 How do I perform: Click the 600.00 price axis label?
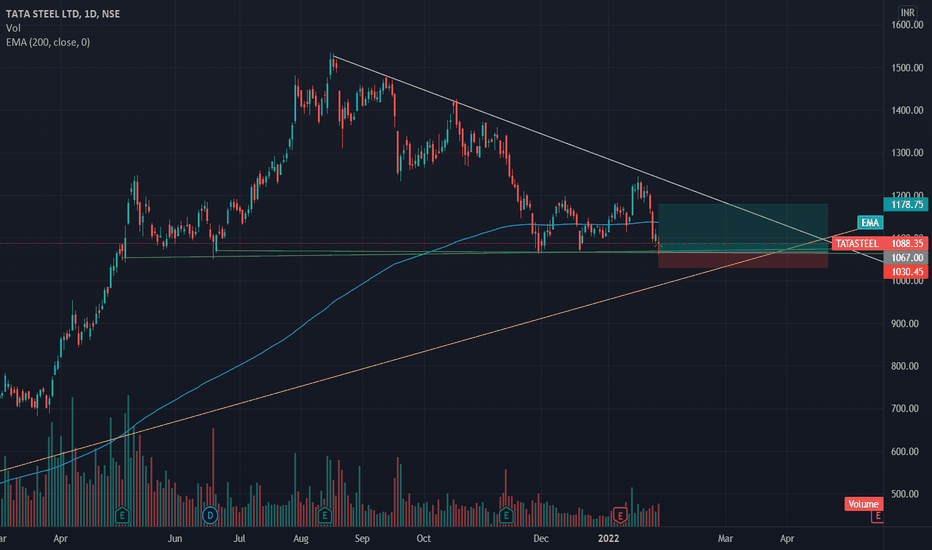(905, 451)
